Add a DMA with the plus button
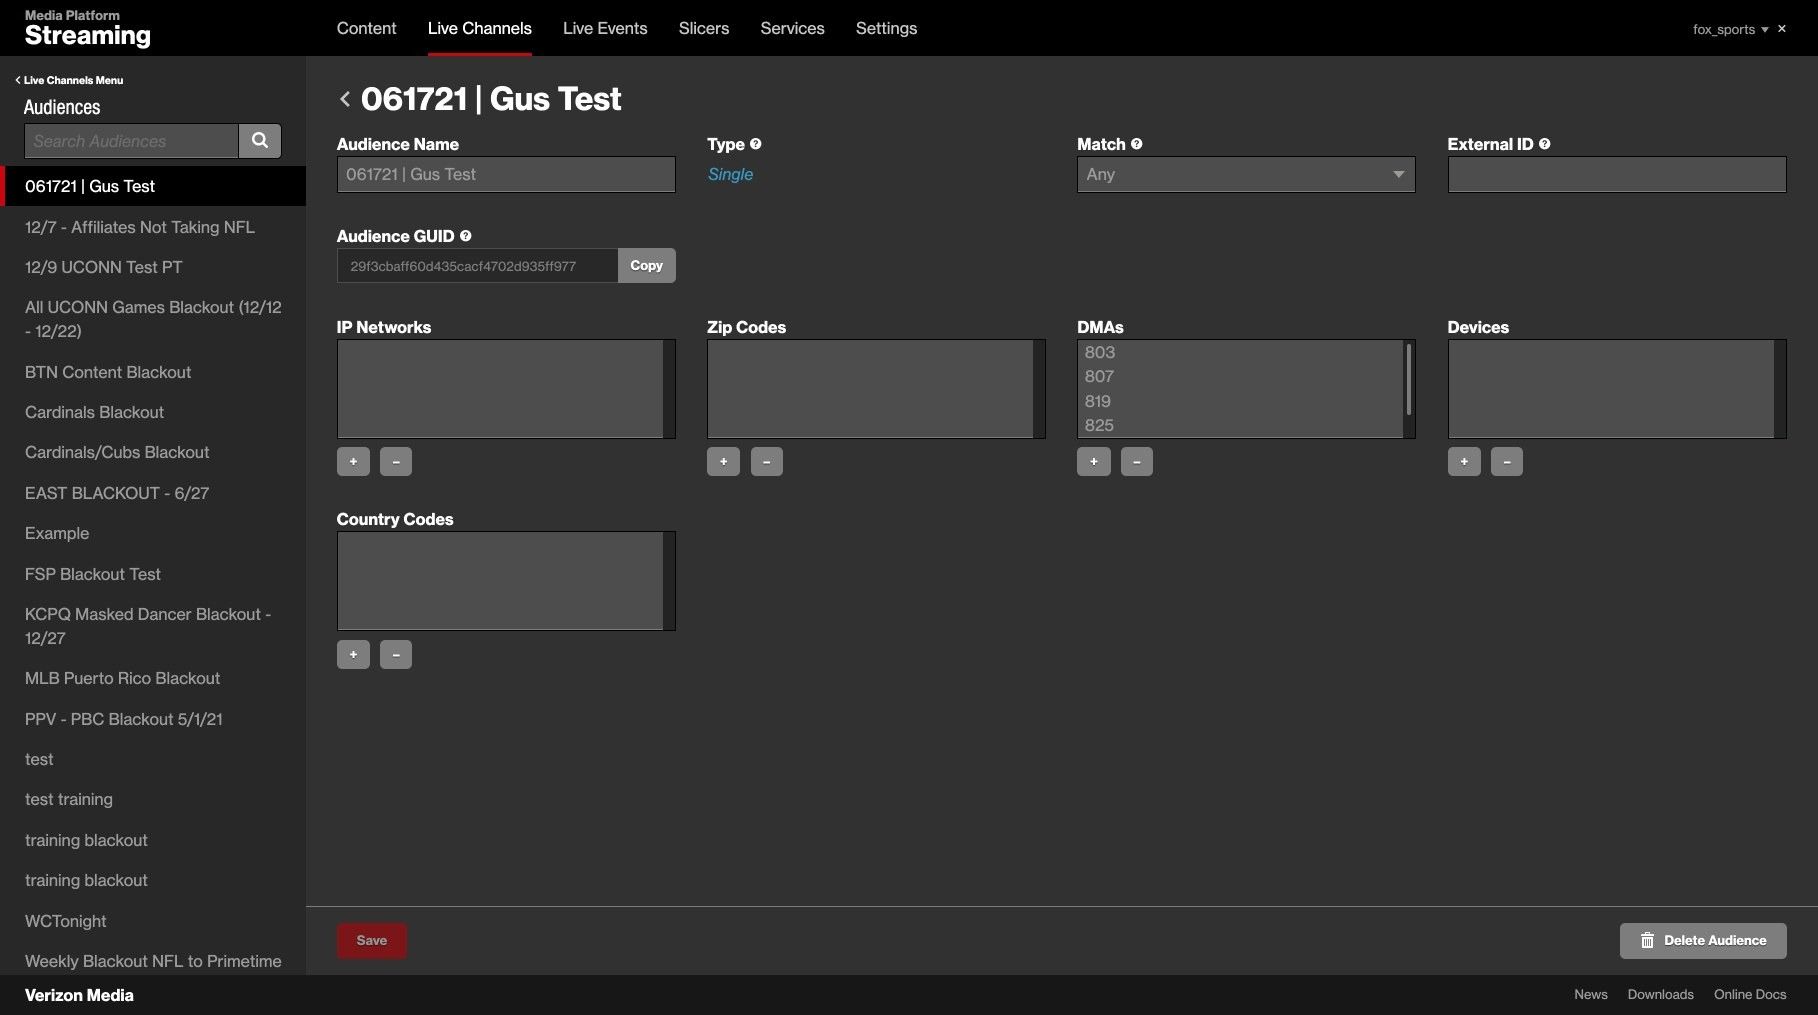Viewport: 1818px width, 1015px height. pyautogui.click(x=1094, y=462)
